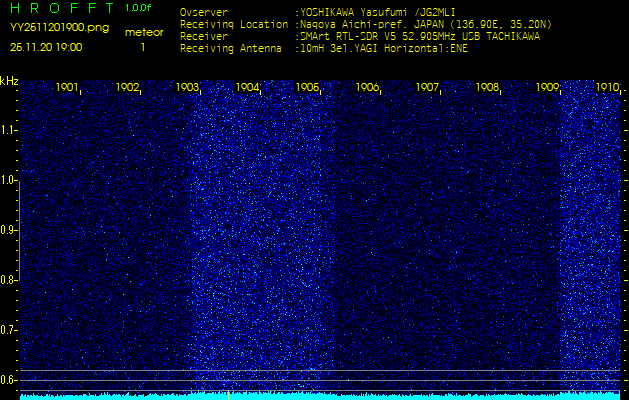629x400 pixels.
Task: Click time marker 1905
Action: click(x=307, y=87)
